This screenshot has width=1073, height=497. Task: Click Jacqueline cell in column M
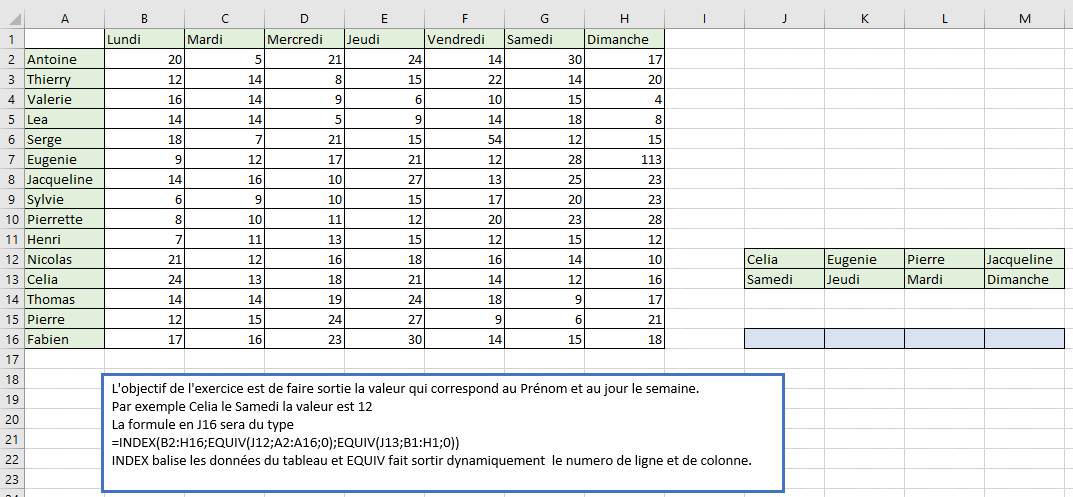(x=1024, y=259)
